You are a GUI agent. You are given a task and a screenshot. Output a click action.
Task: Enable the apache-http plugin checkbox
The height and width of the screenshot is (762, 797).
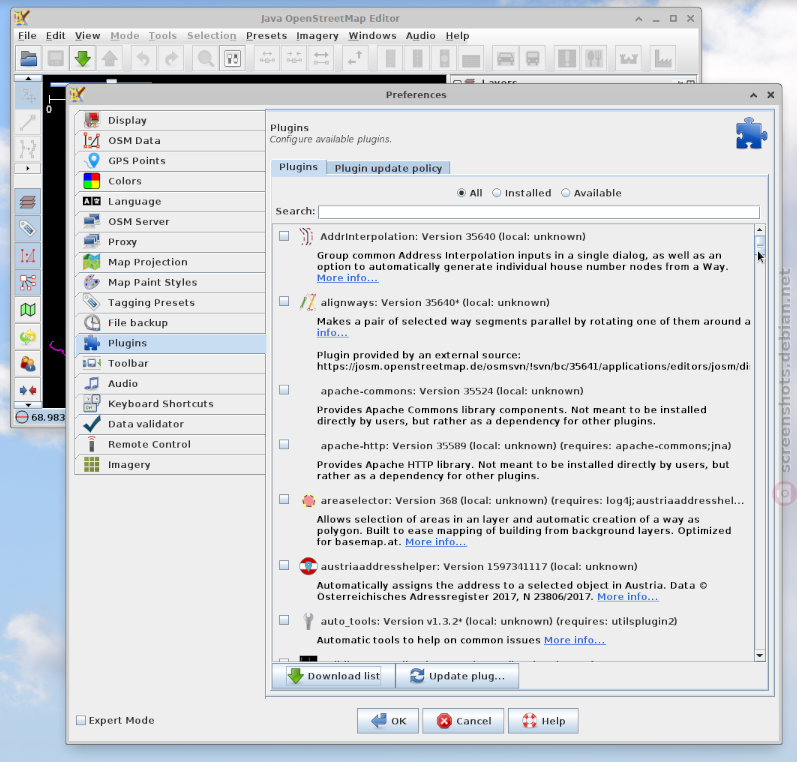click(x=284, y=445)
